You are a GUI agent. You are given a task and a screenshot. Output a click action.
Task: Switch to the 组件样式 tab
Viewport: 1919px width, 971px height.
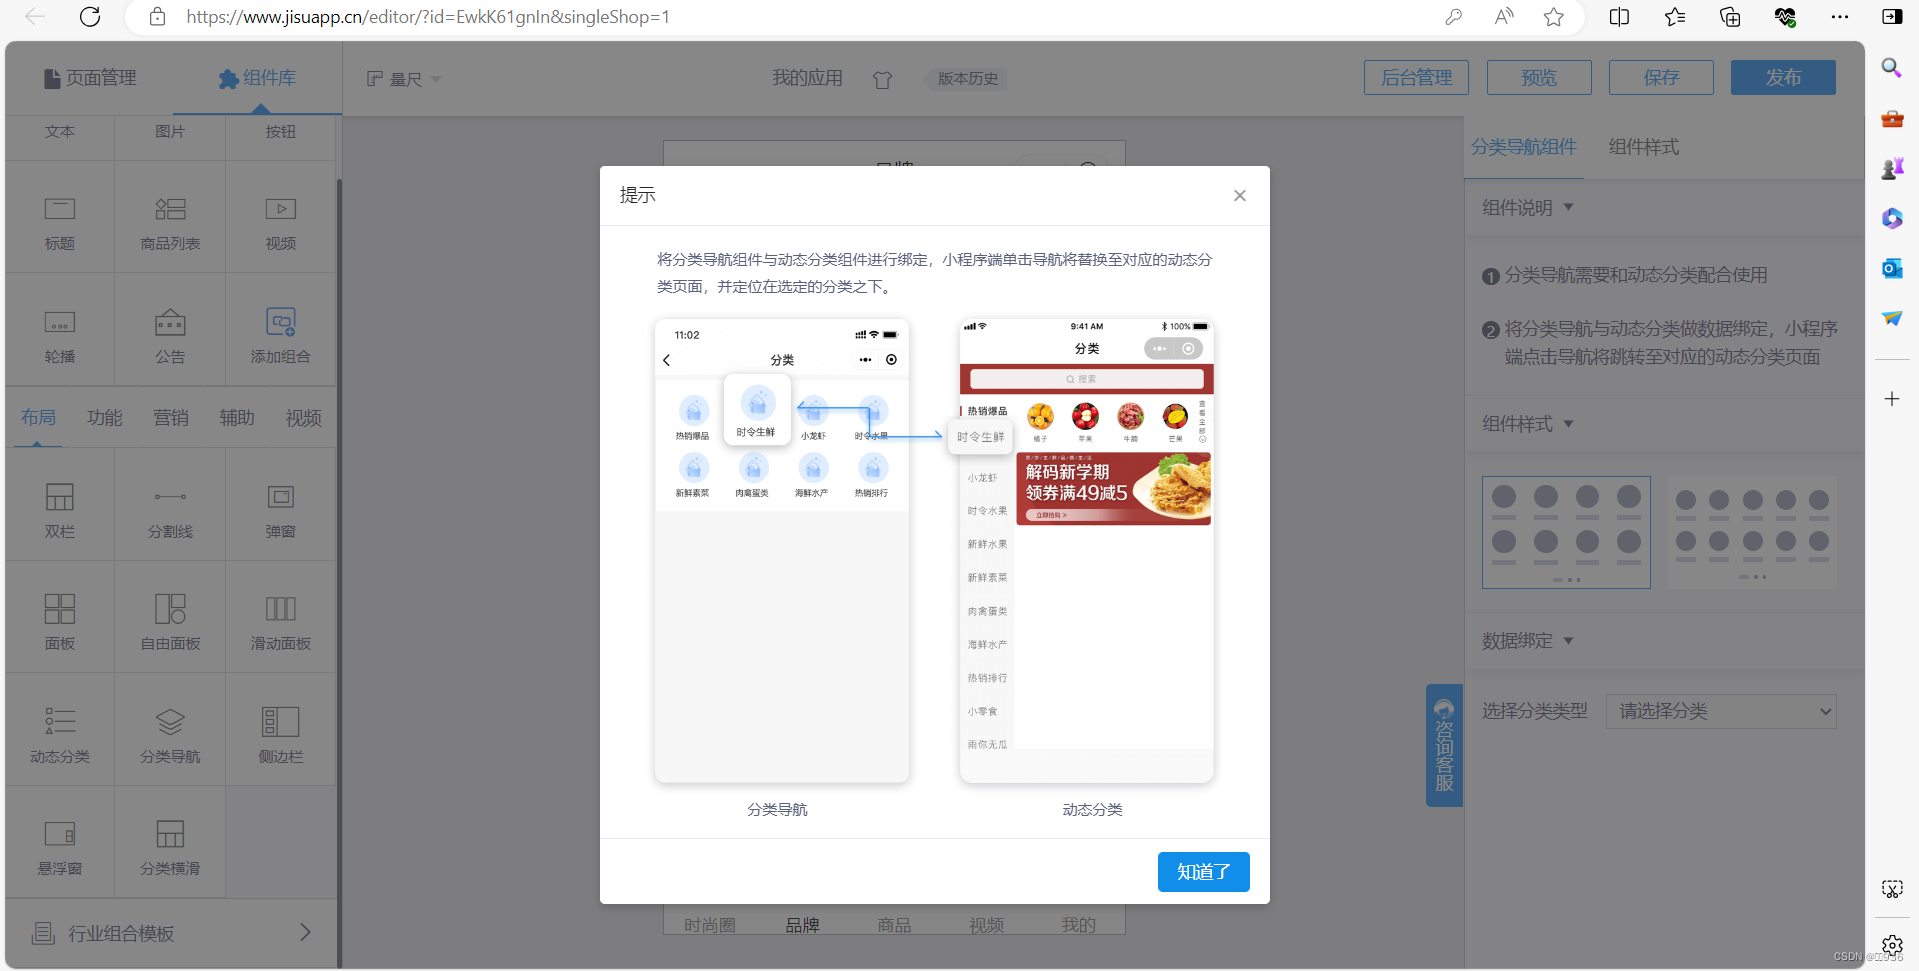(x=1643, y=147)
